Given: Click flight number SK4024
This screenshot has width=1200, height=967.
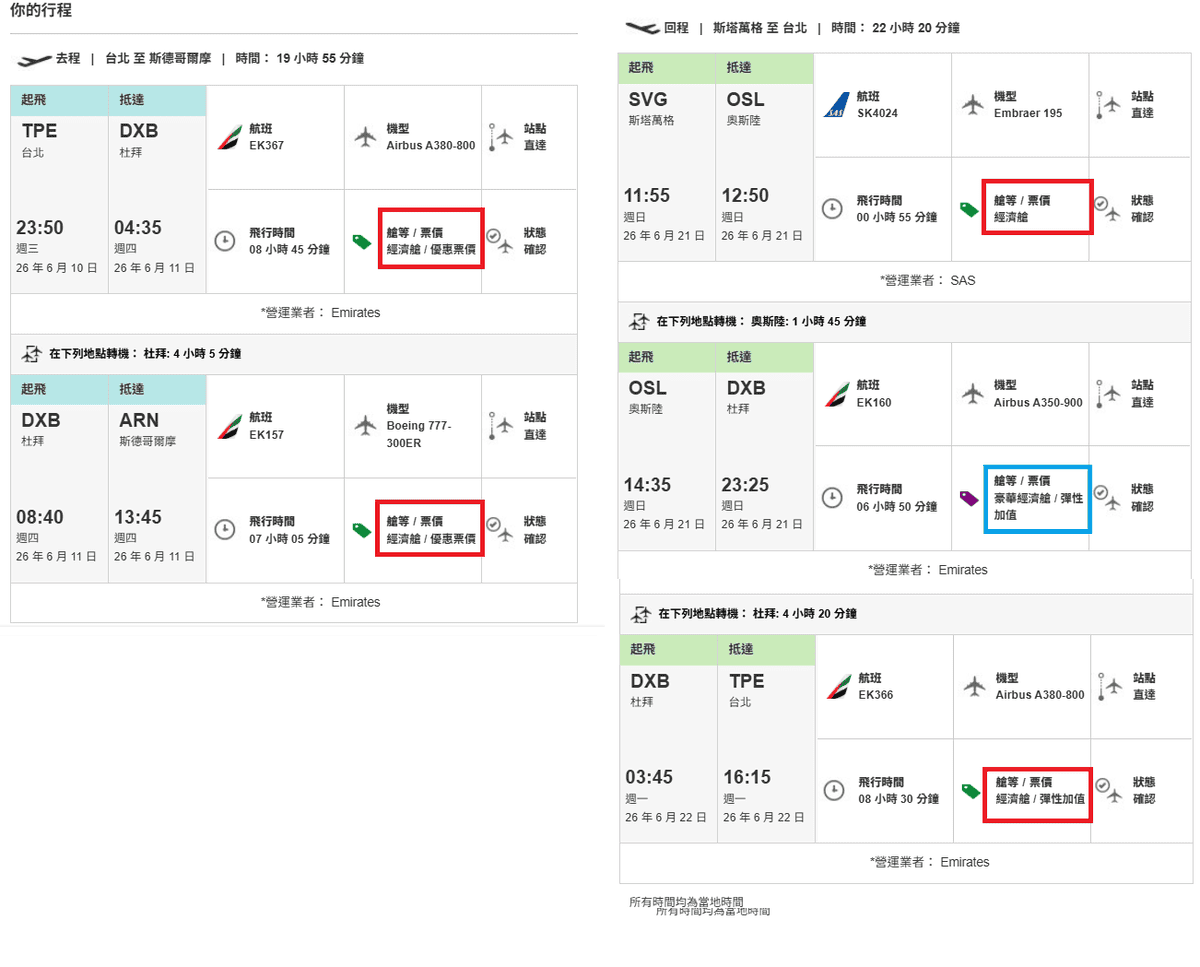Looking at the screenshot, I should click(x=877, y=114).
